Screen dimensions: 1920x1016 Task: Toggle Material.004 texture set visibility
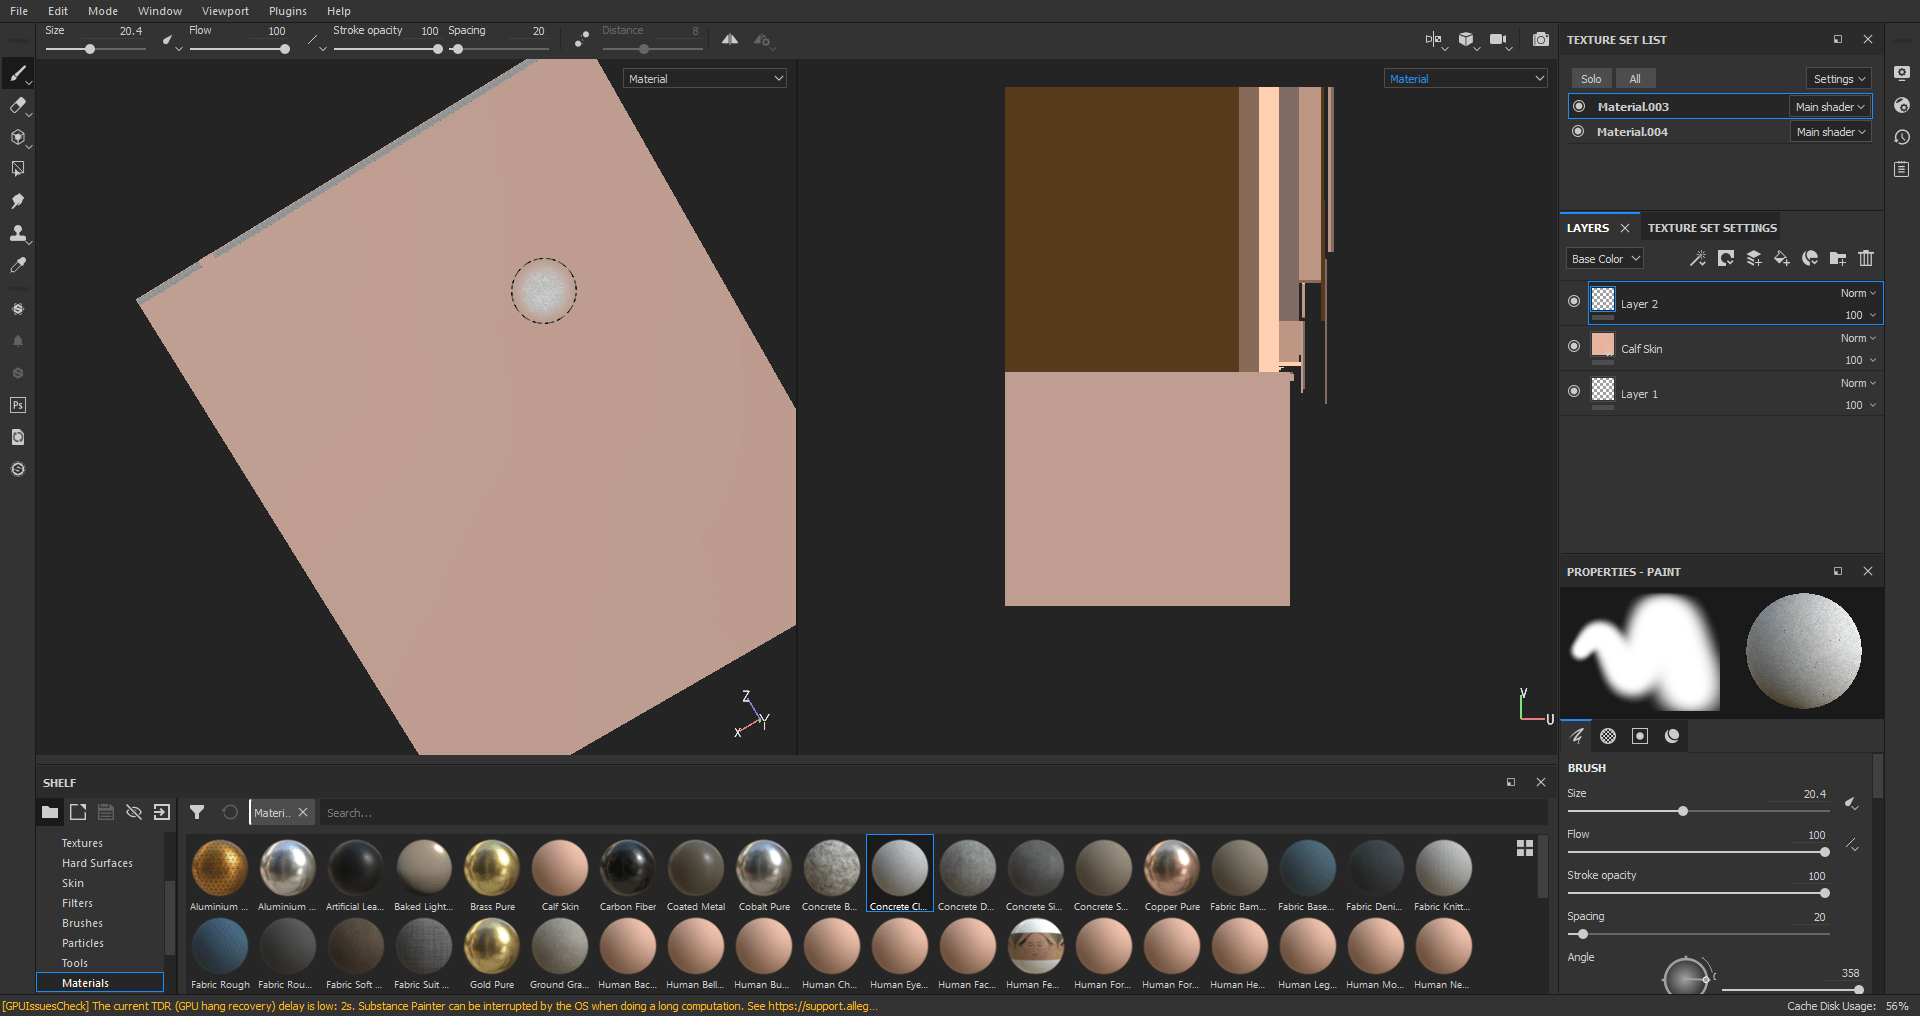tap(1579, 131)
